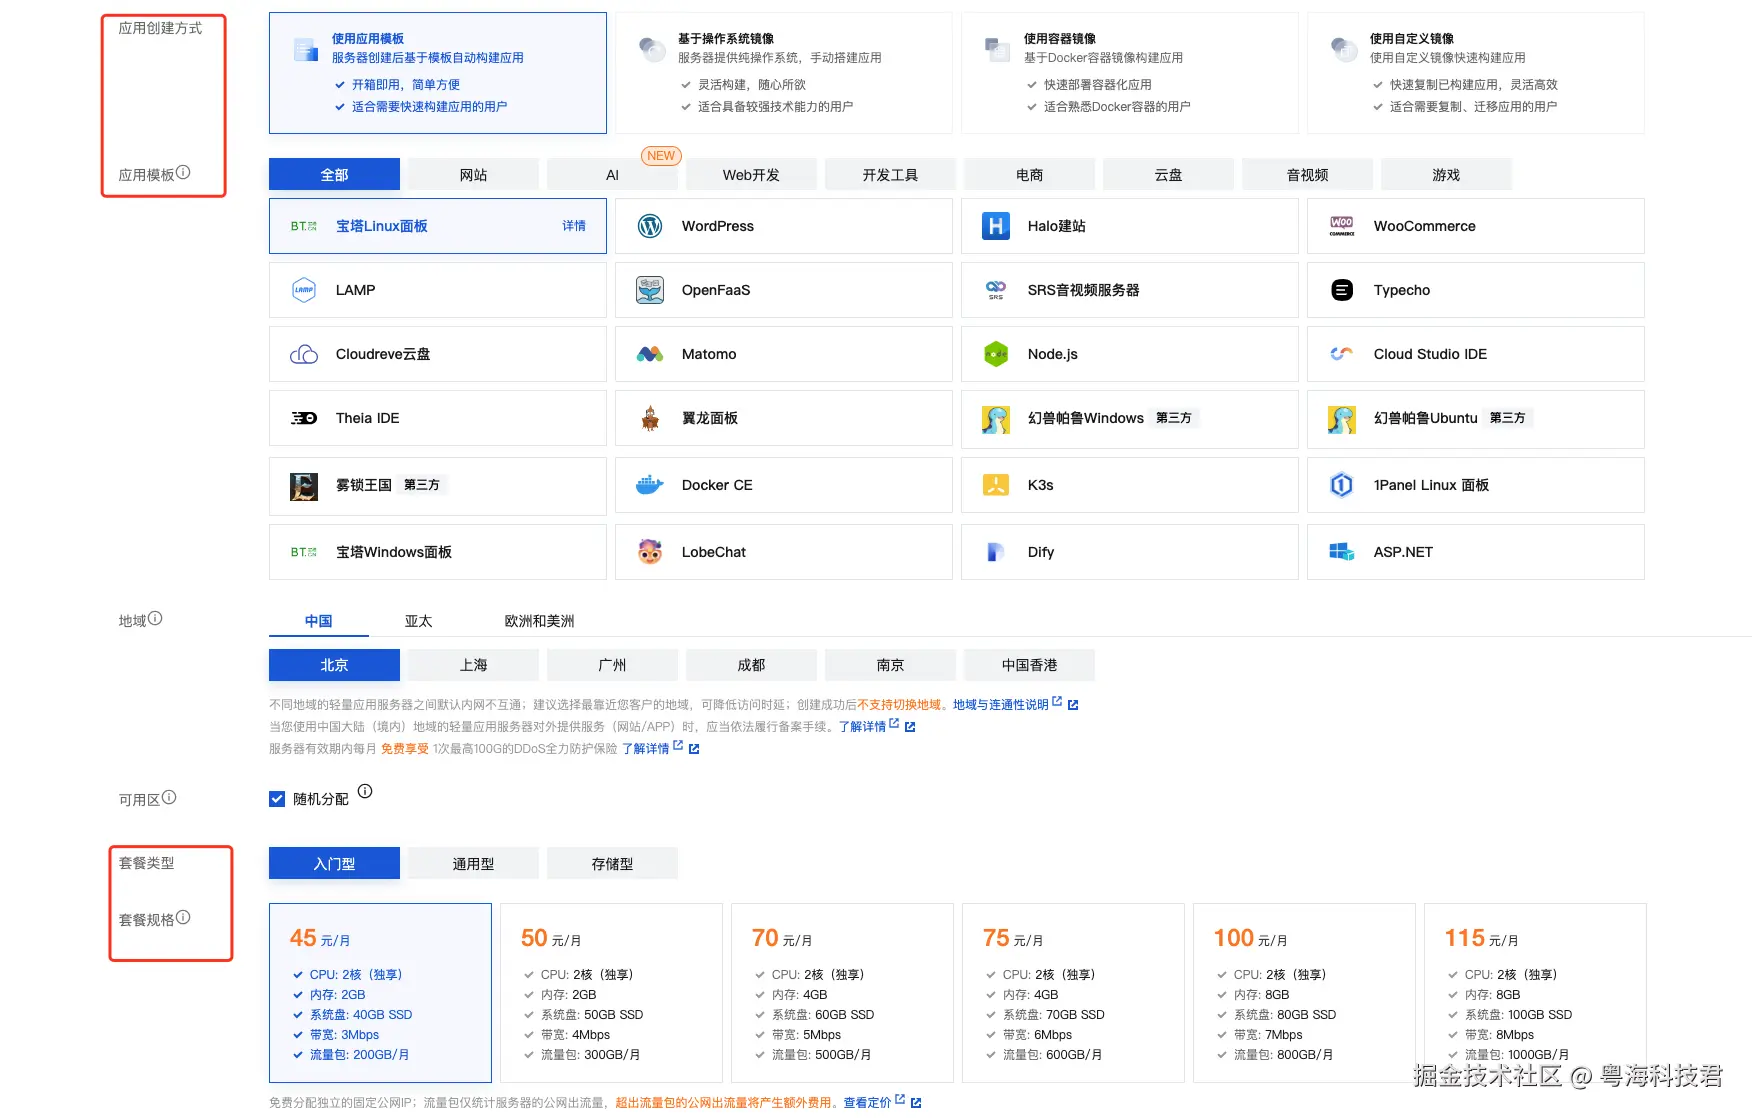This screenshot has width=1752, height=1118.
Task: Select the 100 元/月 package card
Action: click(x=1304, y=993)
